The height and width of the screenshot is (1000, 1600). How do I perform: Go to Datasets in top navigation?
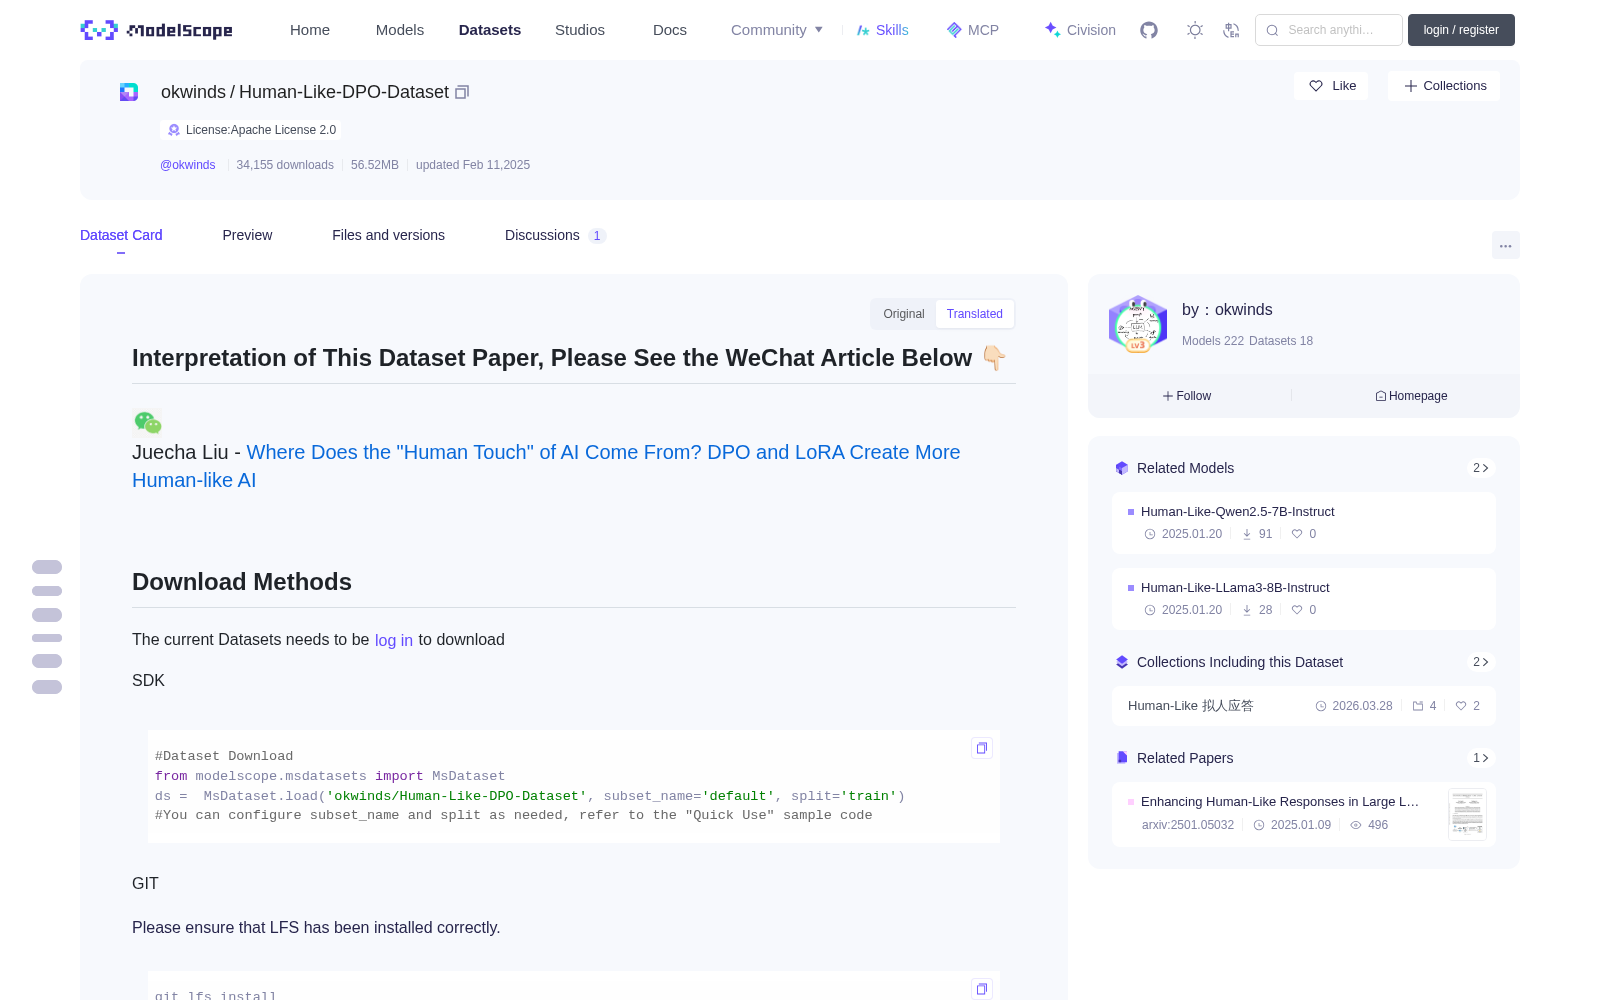pyautogui.click(x=490, y=30)
